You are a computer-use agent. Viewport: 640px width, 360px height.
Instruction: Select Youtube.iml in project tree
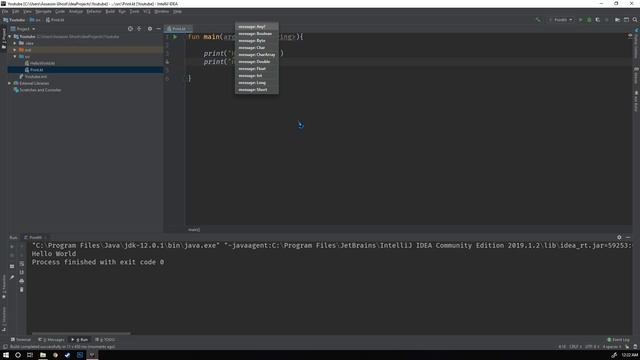33,76
